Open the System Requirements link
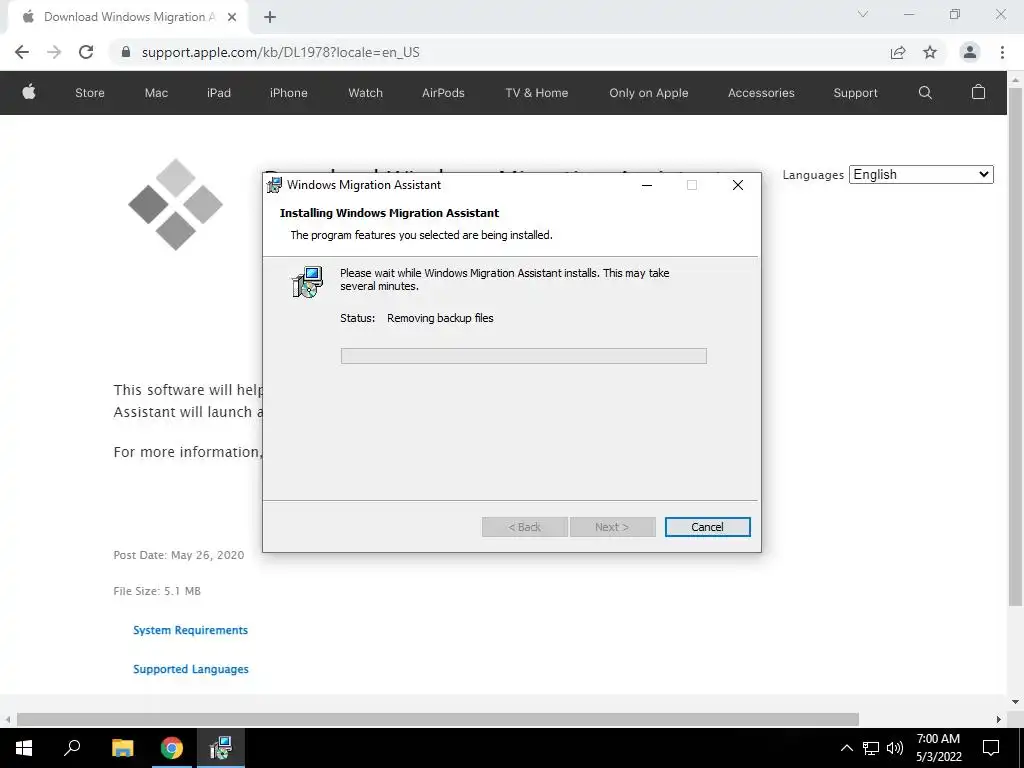The height and width of the screenshot is (768, 1024). (x=191, y=630)
